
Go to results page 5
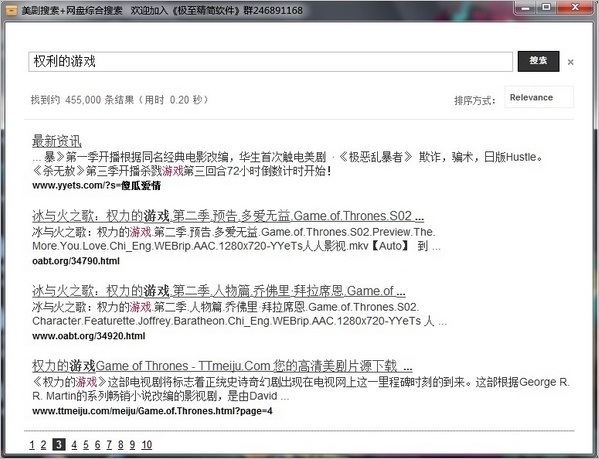coord(86,444)
